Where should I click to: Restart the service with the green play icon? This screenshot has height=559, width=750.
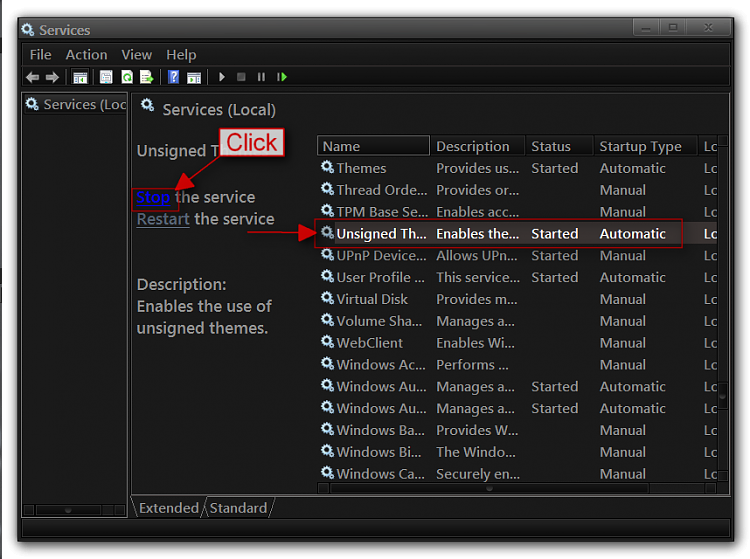(x=282, y=77)
